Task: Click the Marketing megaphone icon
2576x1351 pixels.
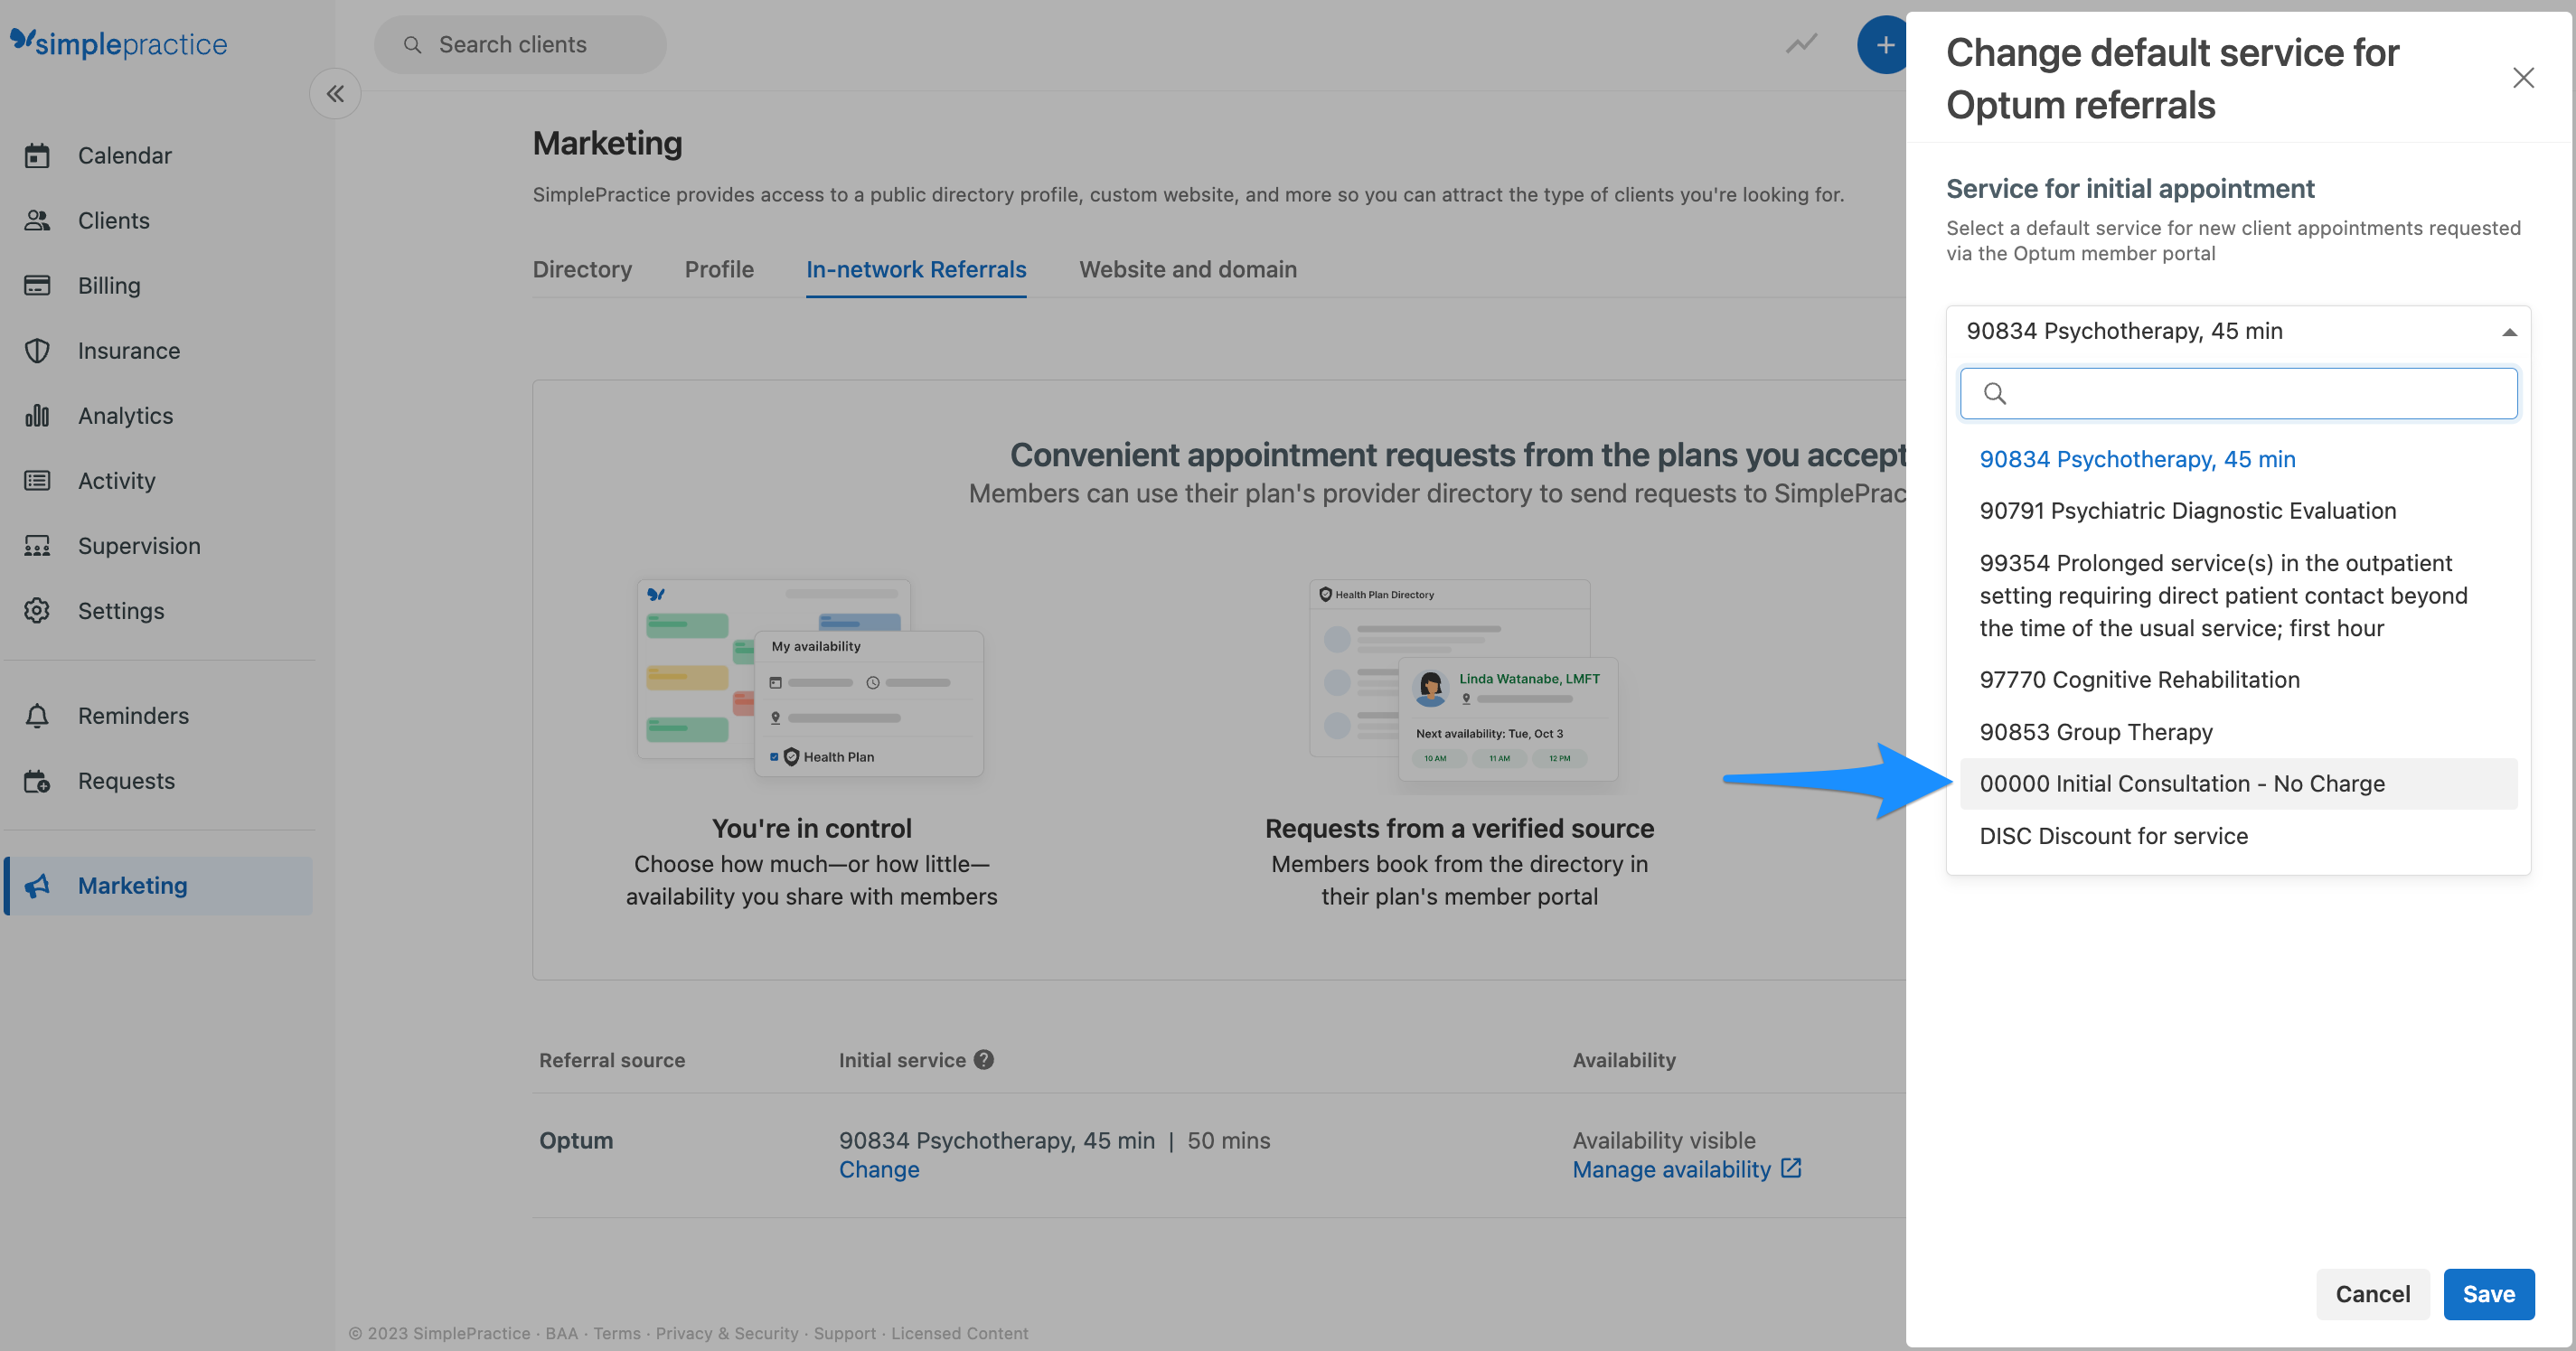Action: point(37,886)
